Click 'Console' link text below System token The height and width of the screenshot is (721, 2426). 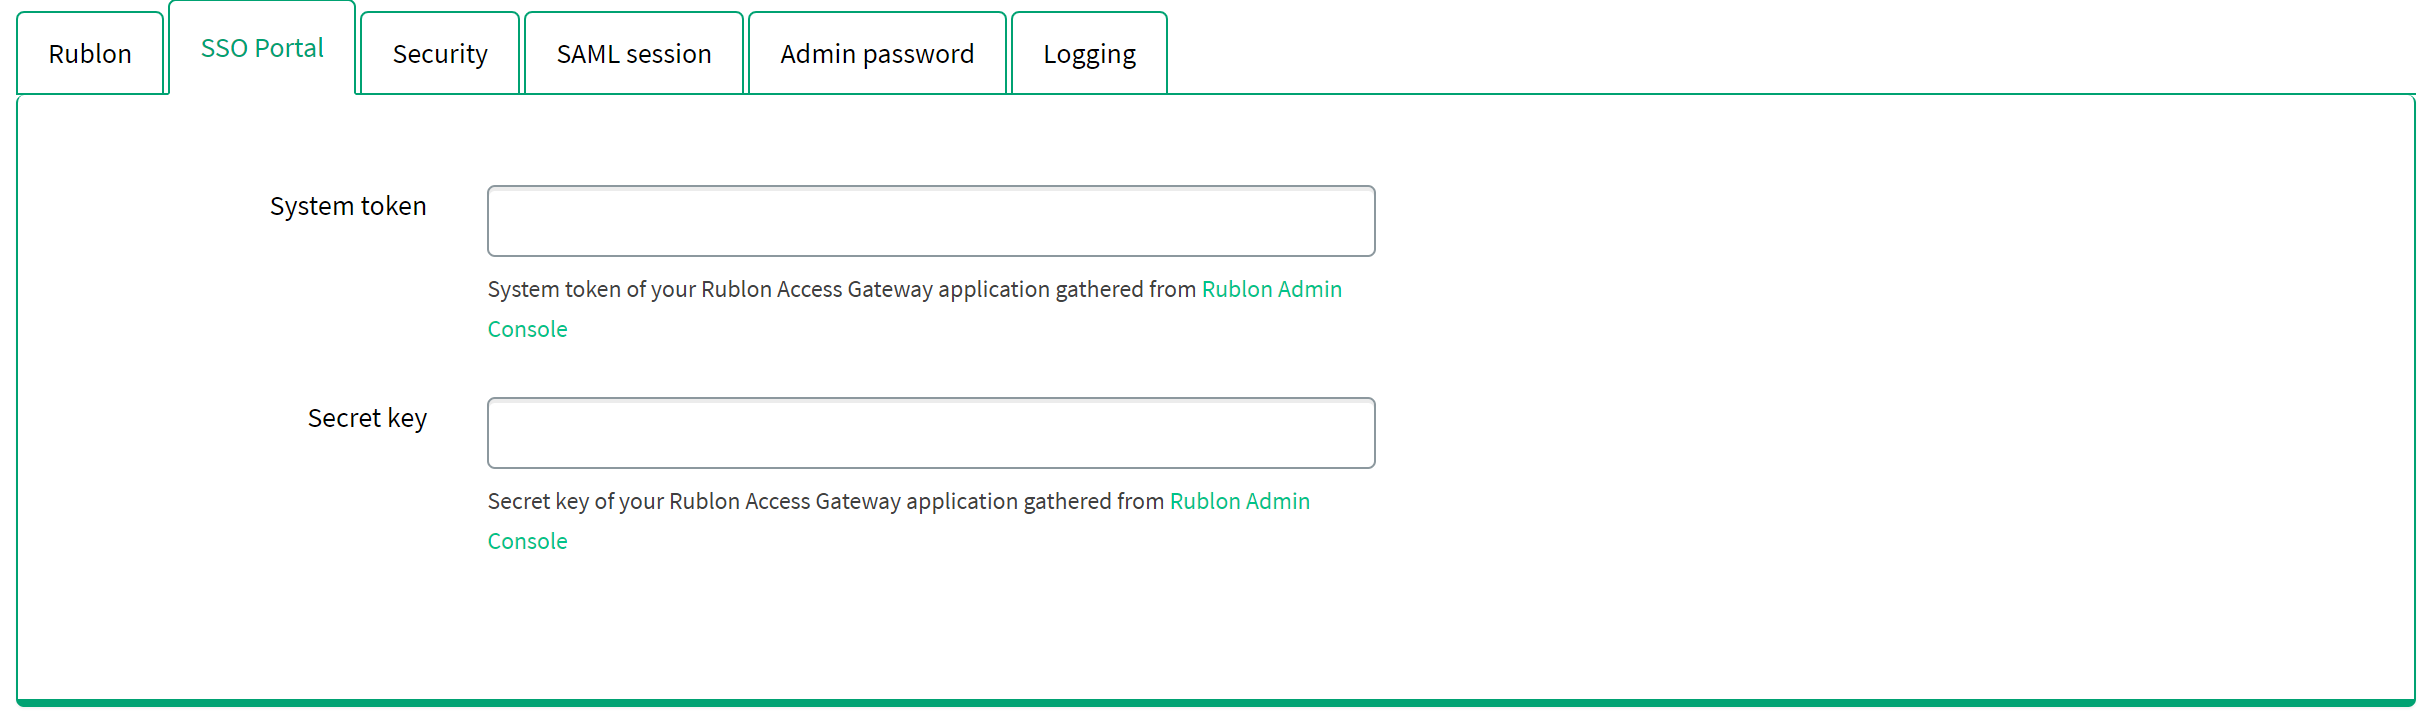click(527, 329)
